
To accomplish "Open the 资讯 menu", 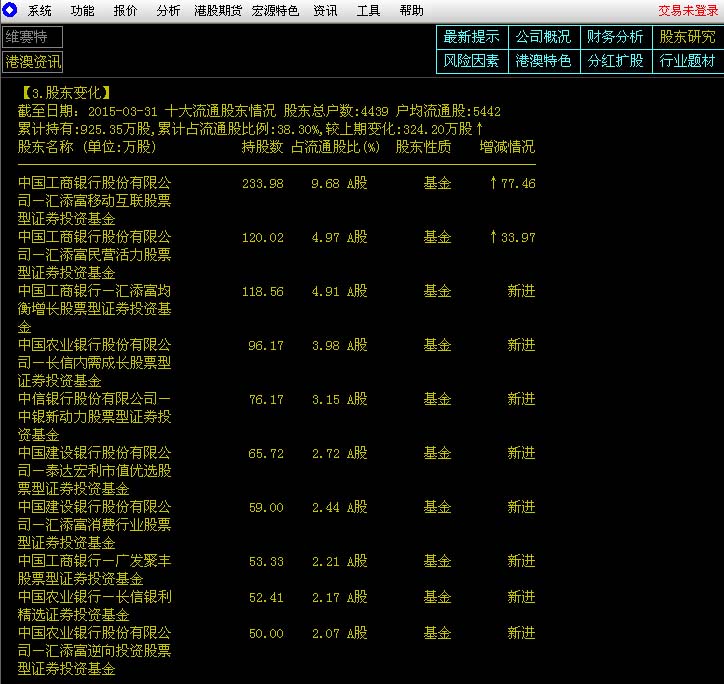I will coord(325,11).
